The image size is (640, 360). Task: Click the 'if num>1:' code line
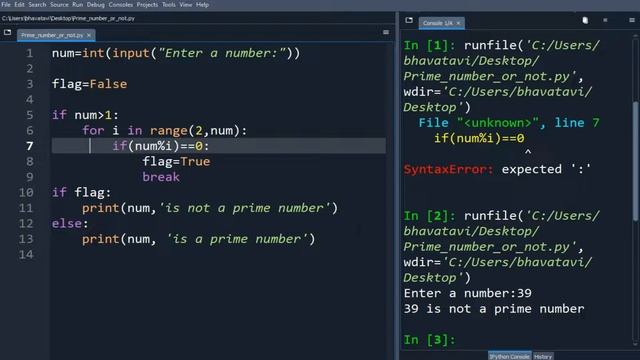click(85, 115)
